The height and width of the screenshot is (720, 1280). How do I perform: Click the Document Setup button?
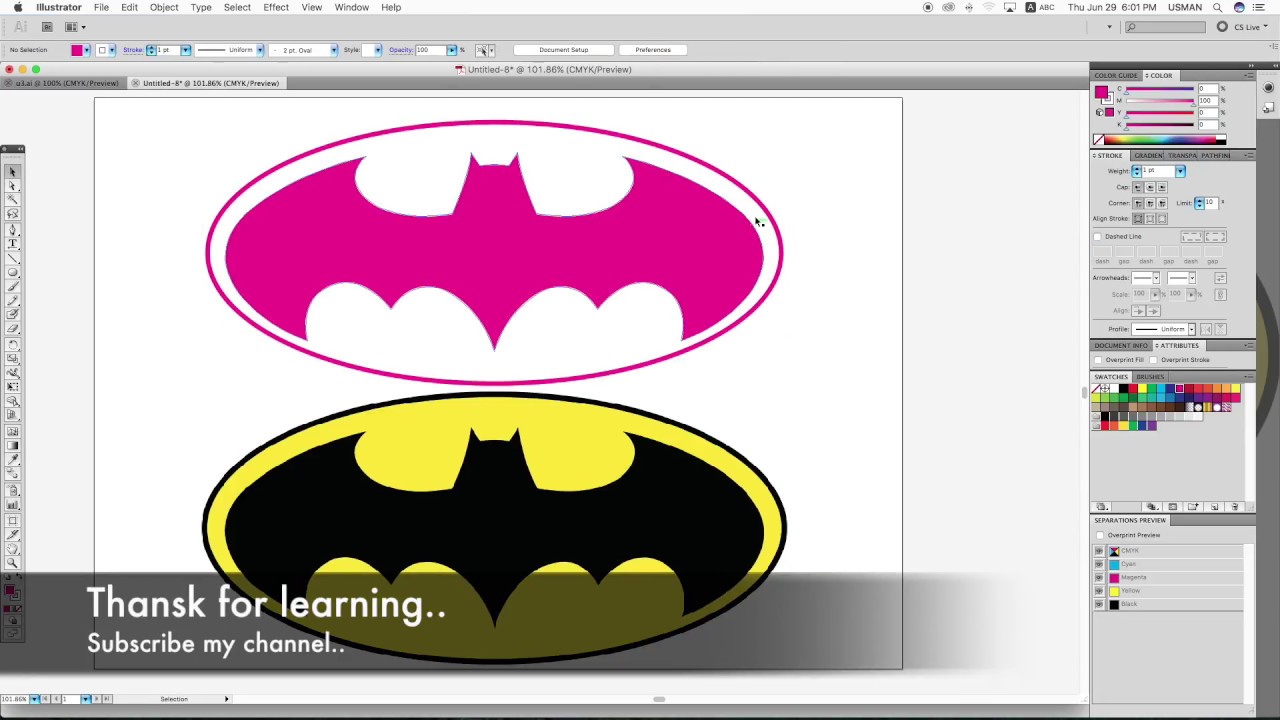pos(564,50)
